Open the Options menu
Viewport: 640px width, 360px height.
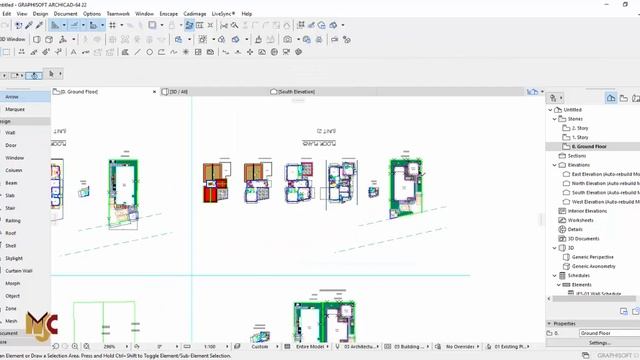[x=92, y=14]
